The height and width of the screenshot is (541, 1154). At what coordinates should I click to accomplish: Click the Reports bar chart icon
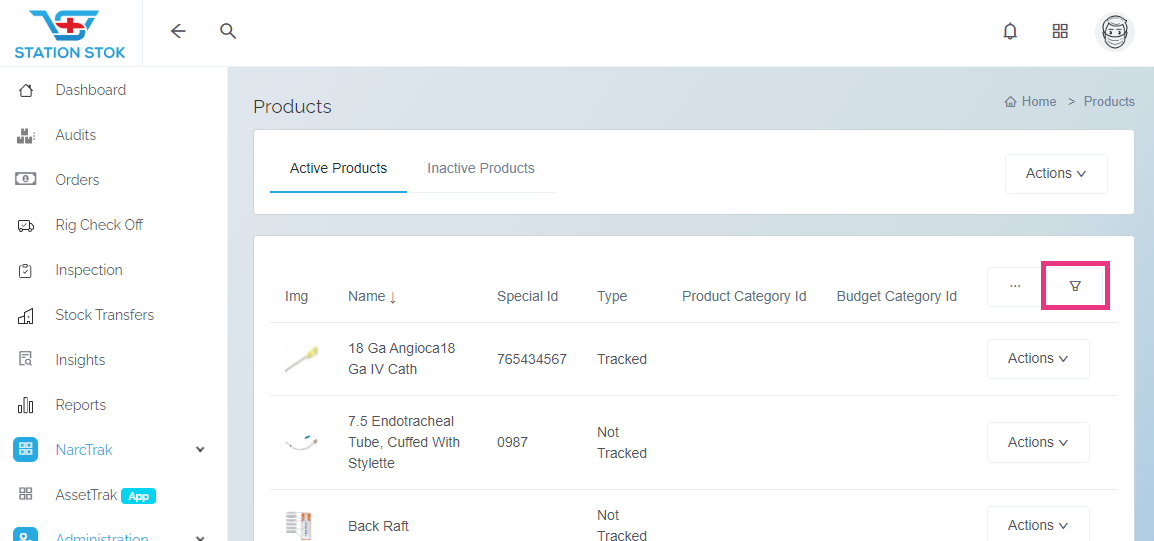tap(26, 405)
